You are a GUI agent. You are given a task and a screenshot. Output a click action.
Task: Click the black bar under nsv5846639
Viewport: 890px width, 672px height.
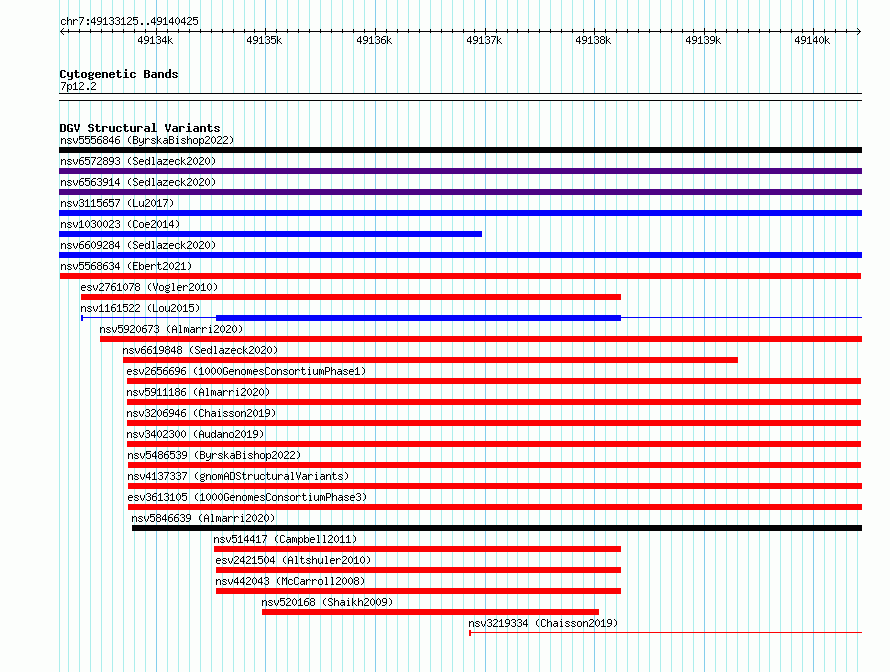(497, 528)
